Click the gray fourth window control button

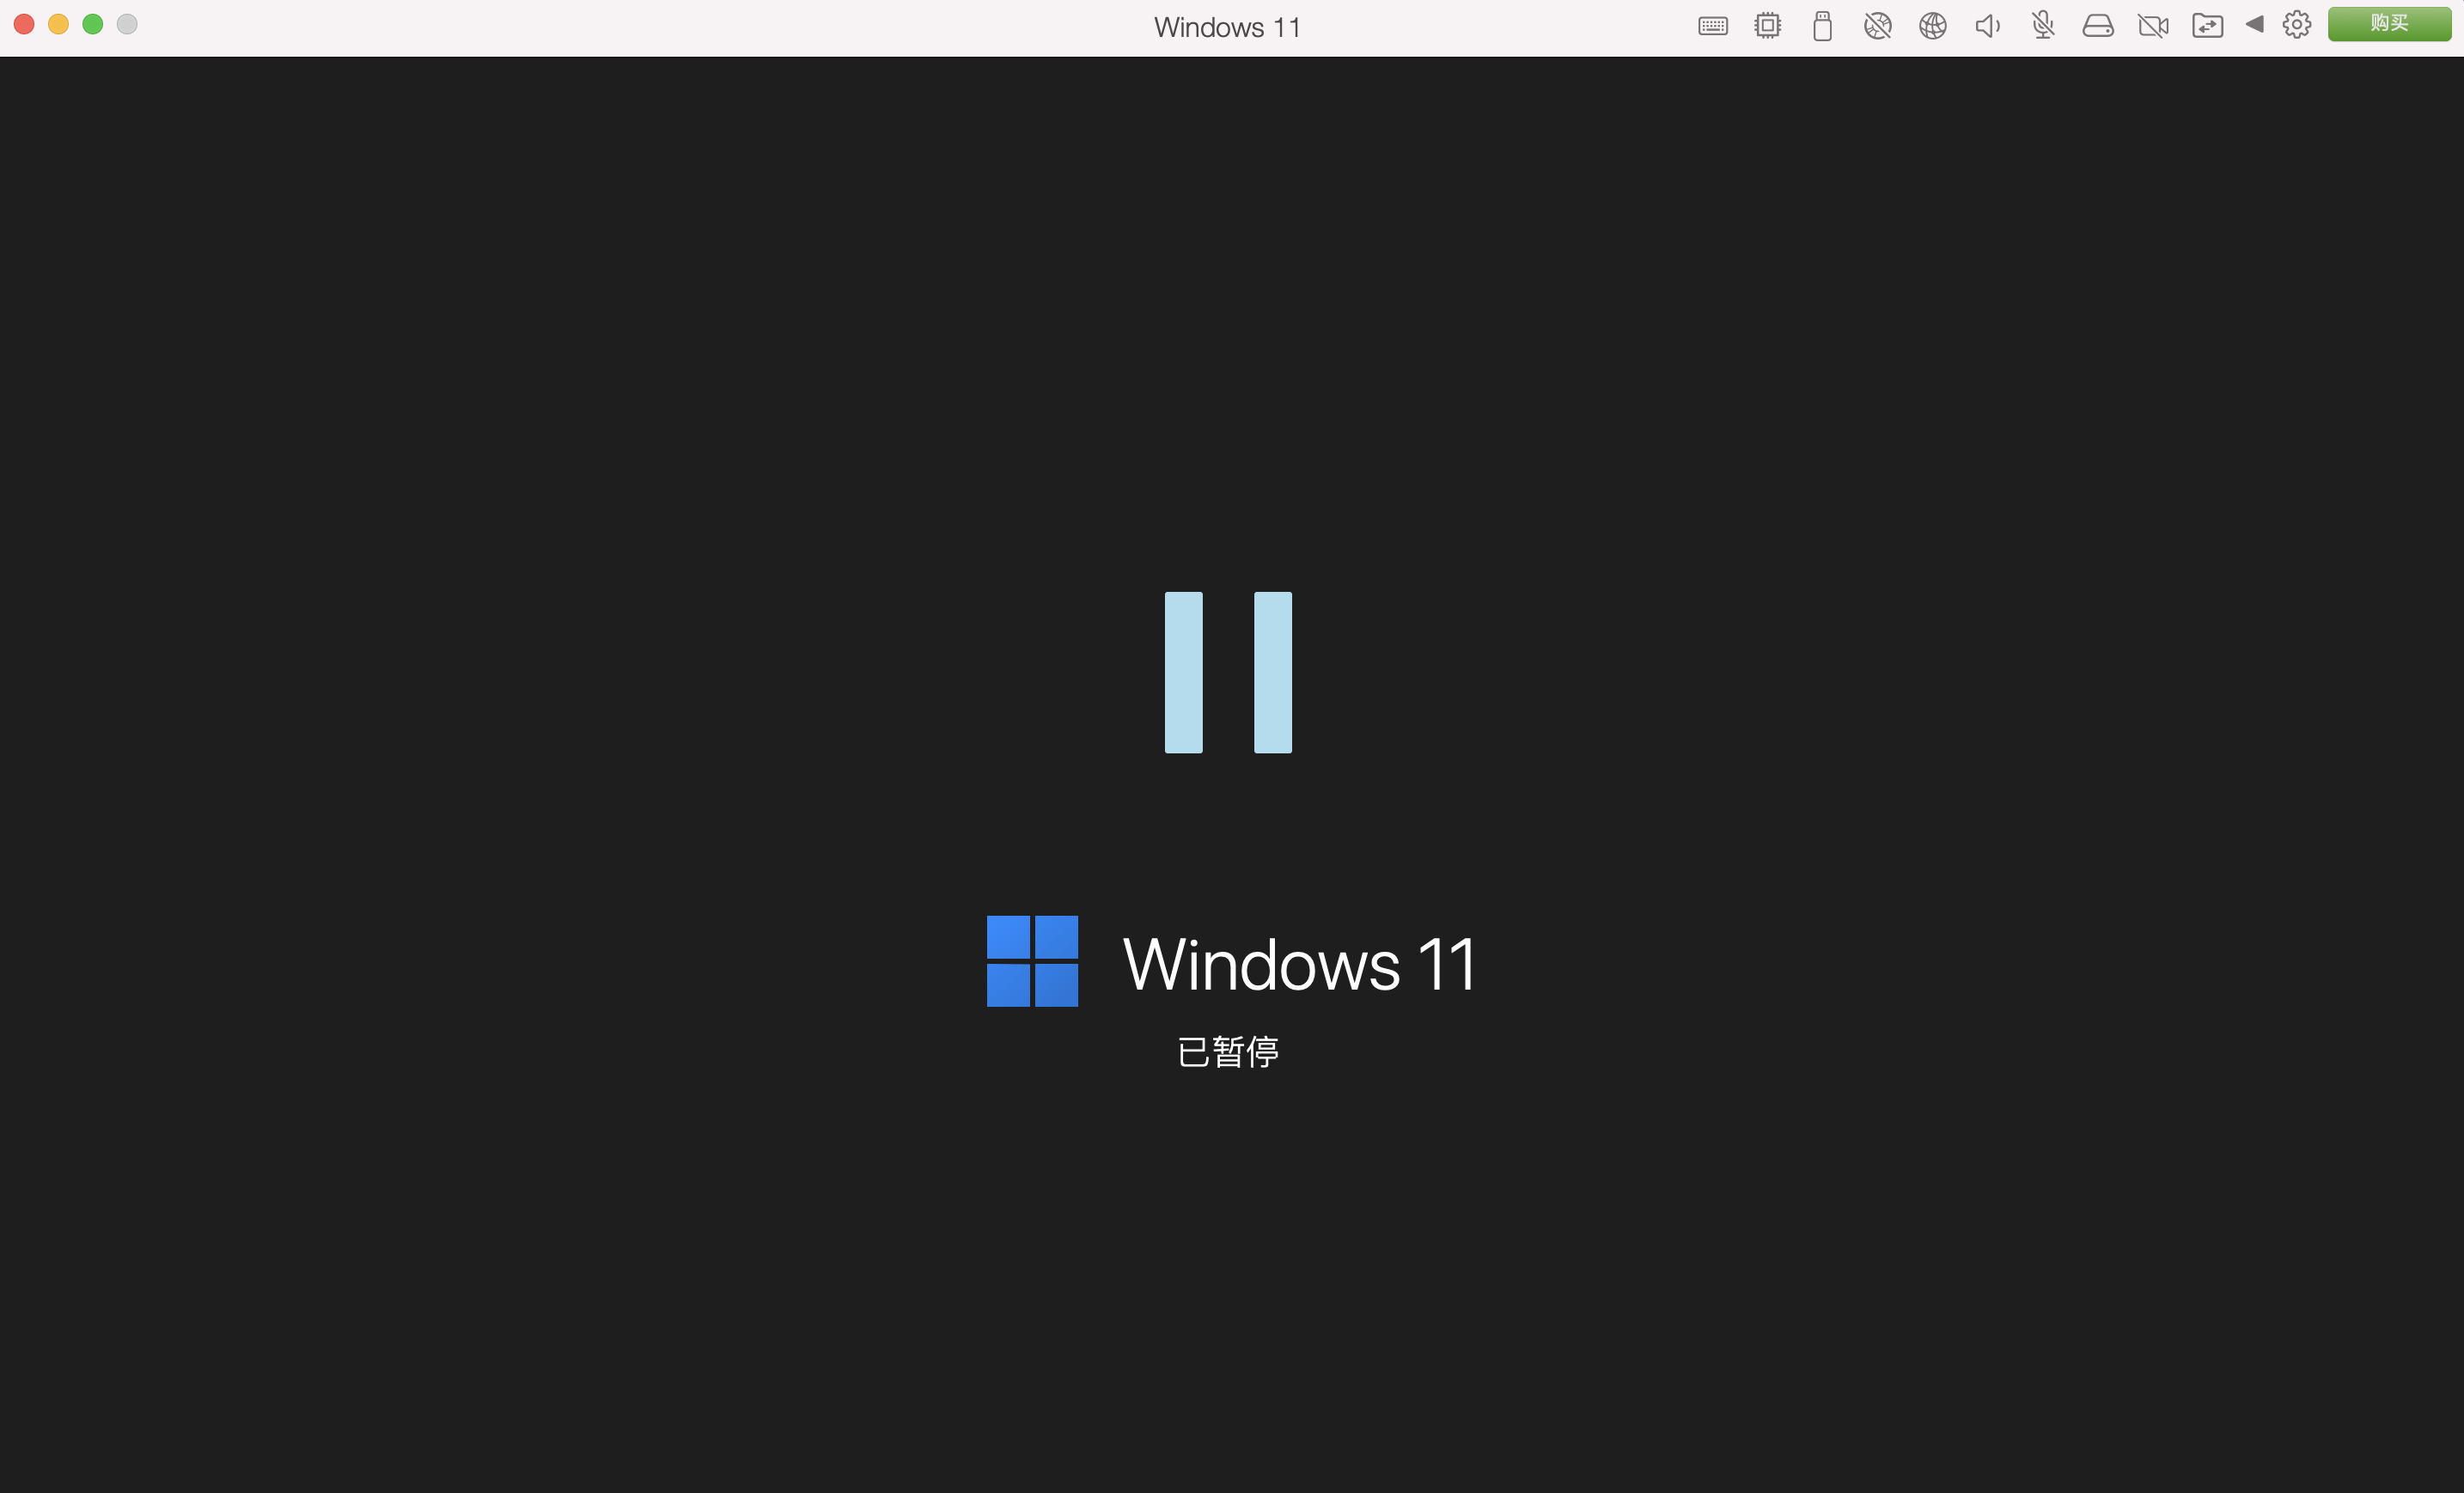point(127,24)
